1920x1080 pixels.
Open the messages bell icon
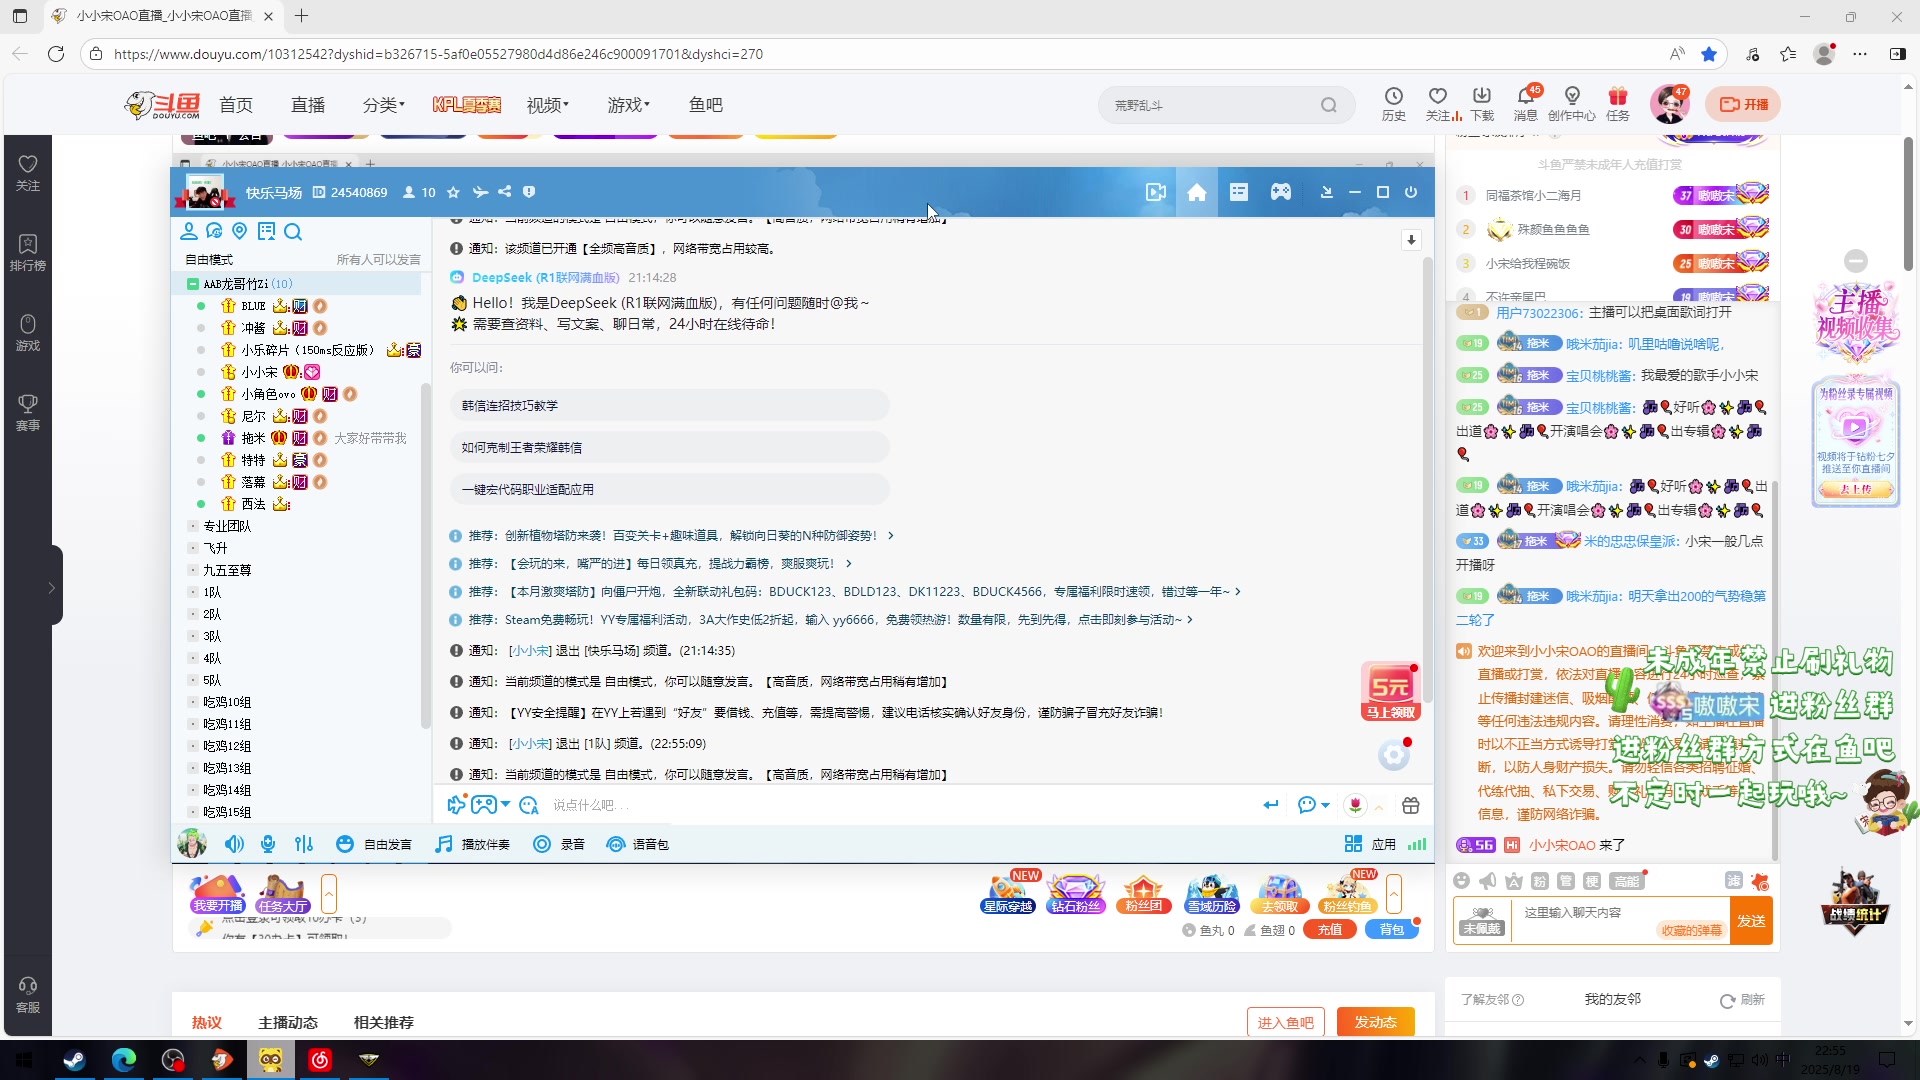(x=1526, y=103)
